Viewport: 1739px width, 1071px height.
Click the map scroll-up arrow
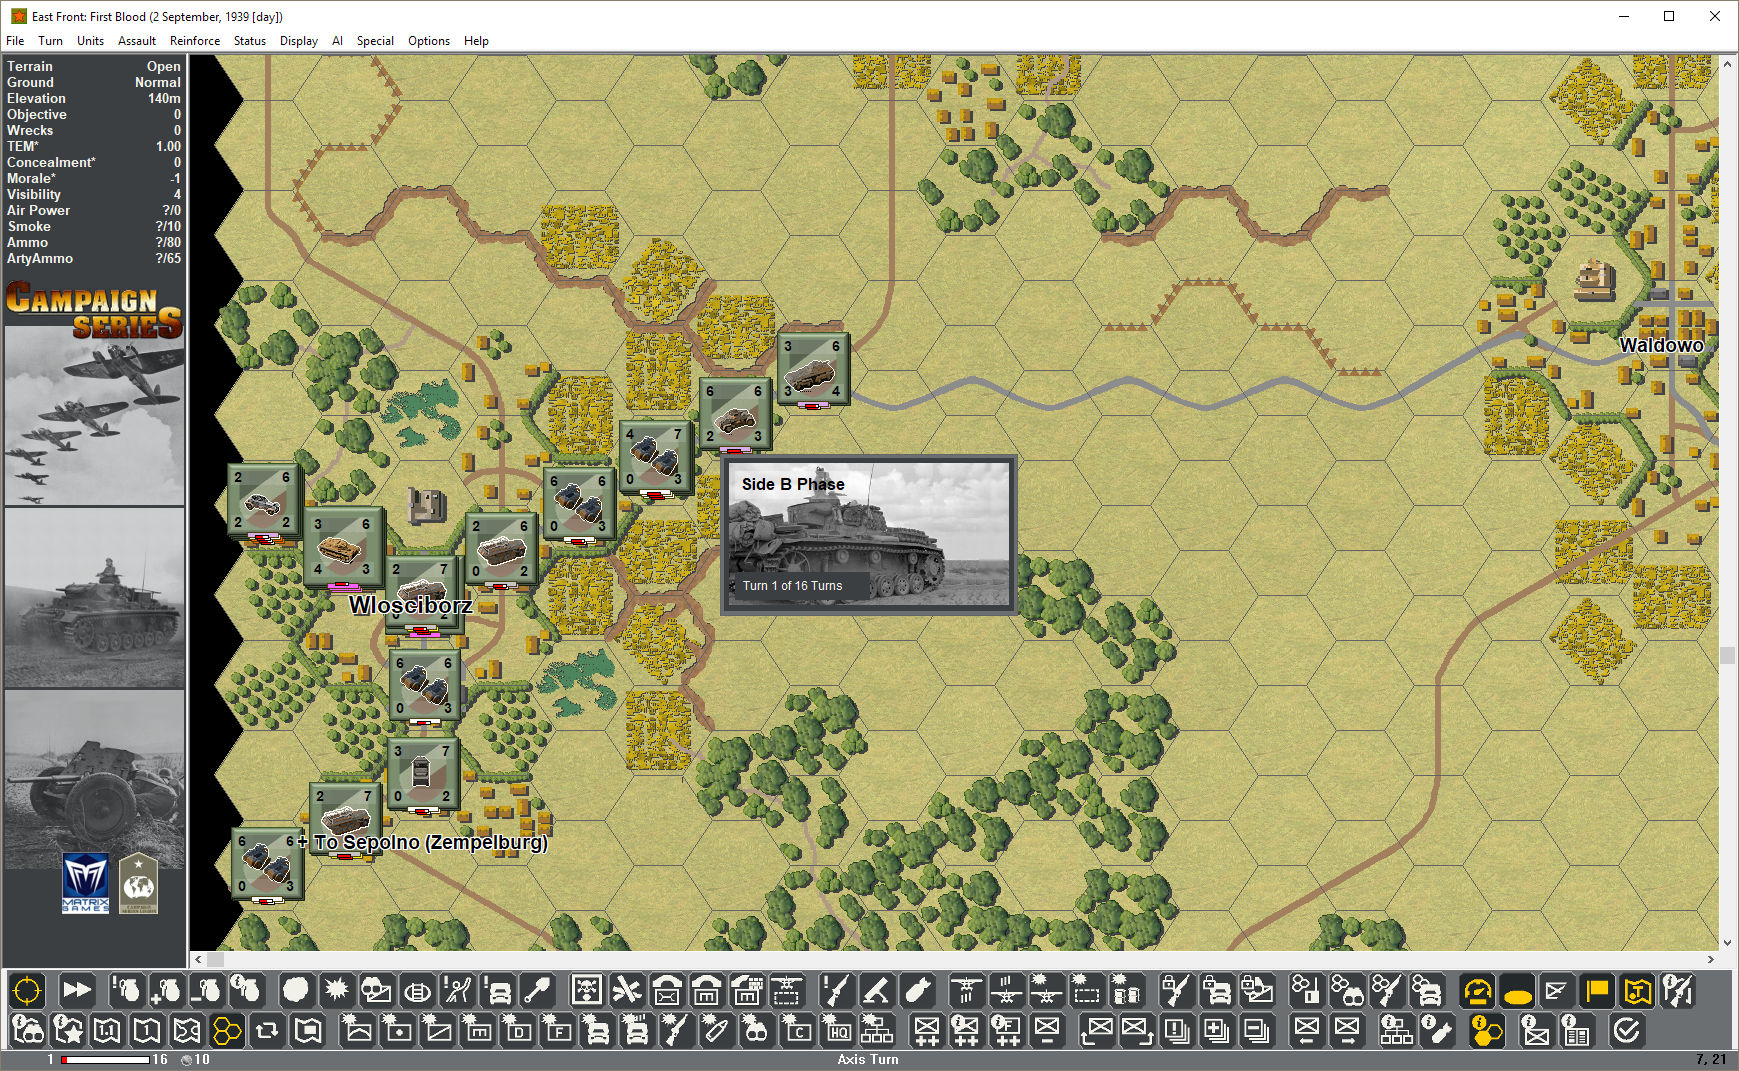tap(1727, 63)
